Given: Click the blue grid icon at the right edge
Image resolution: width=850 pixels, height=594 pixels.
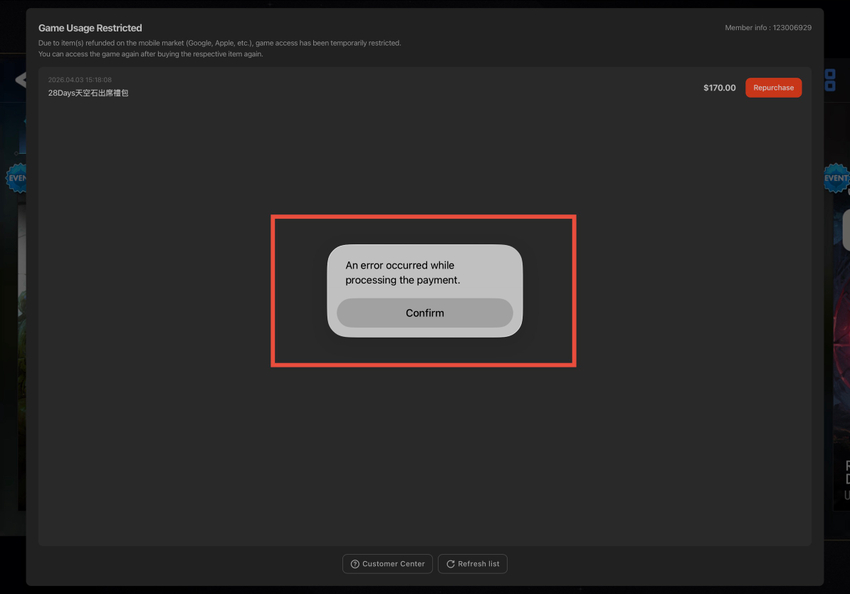Looking at the screenshot, I should 830,80.
